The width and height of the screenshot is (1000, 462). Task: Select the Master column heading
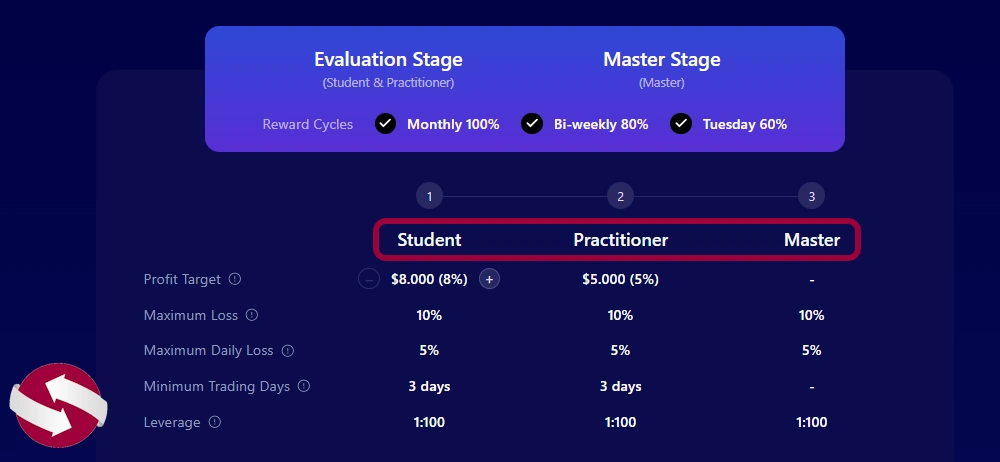pyautogui.click(x=812, y=240)
